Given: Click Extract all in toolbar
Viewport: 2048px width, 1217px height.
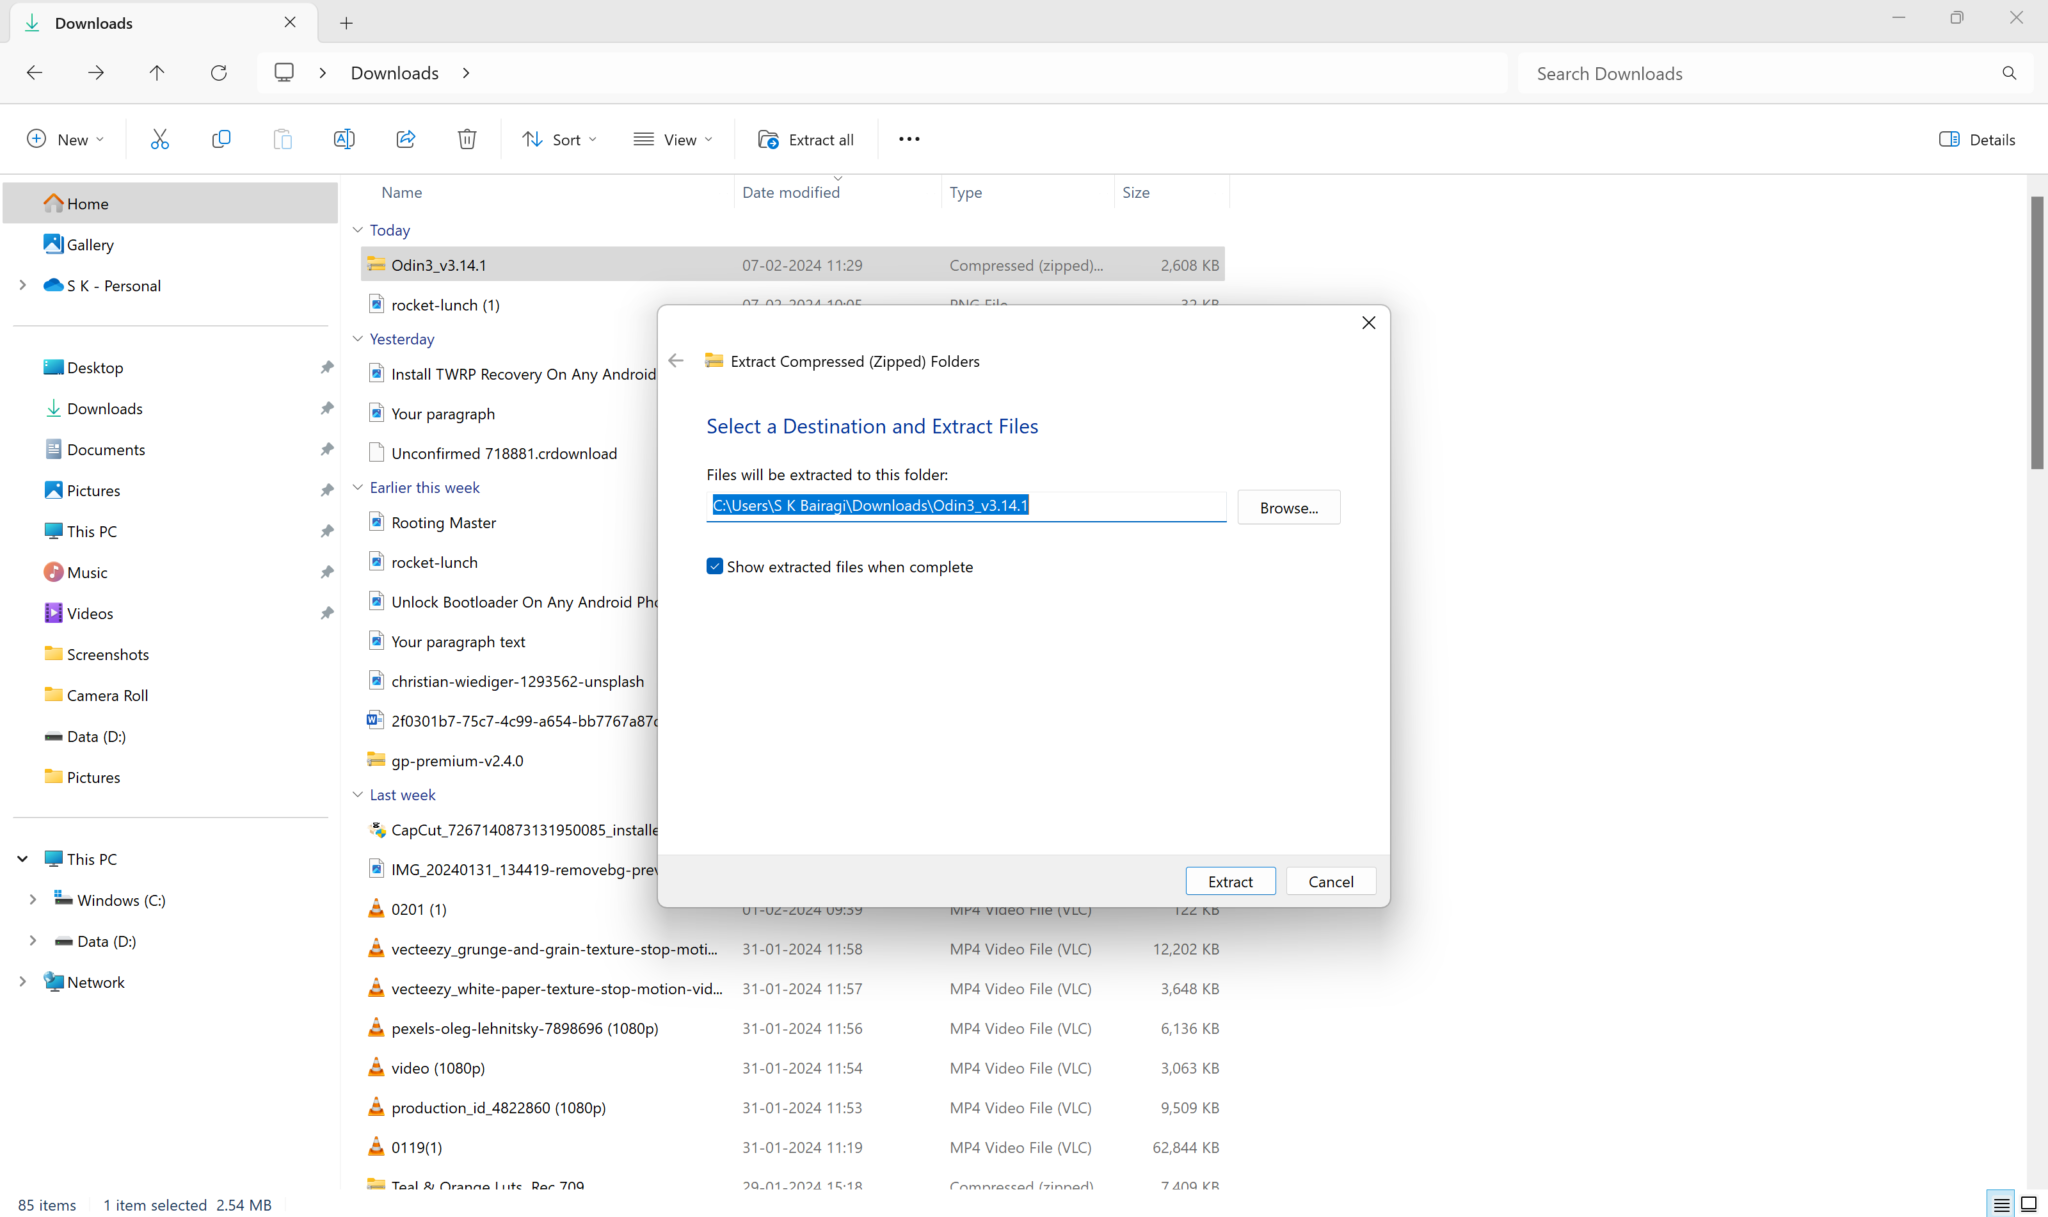Looking at the screenshot, I should click(806, 139).
